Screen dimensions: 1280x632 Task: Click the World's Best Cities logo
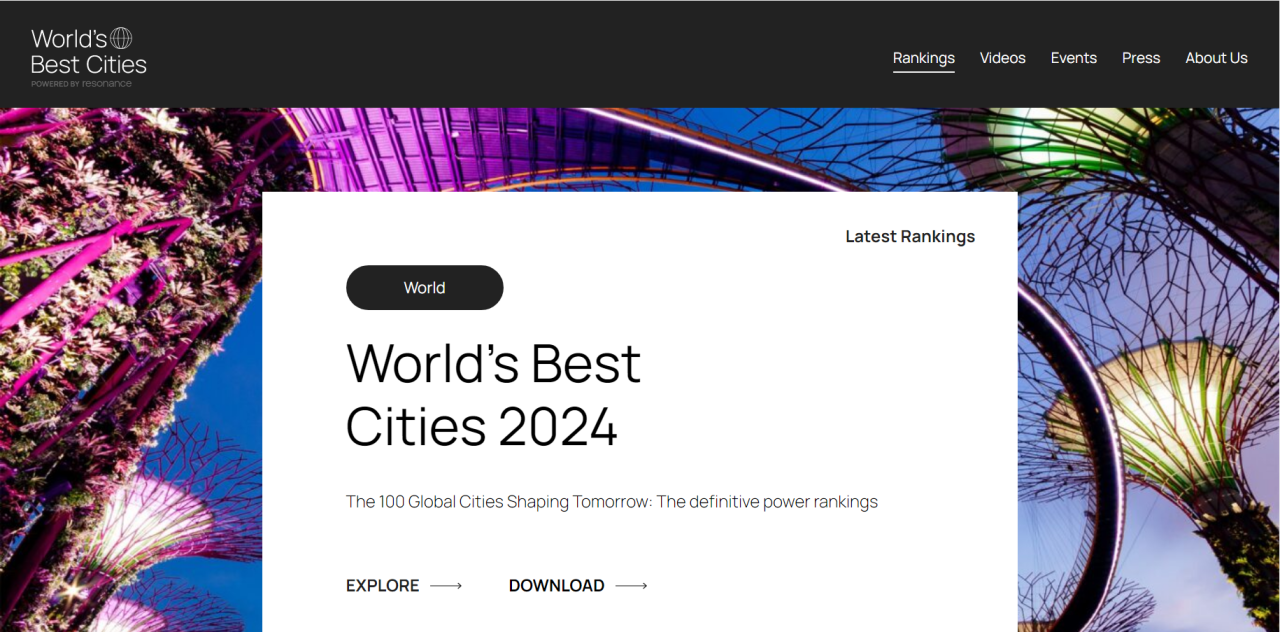click(x=89, y=57)
